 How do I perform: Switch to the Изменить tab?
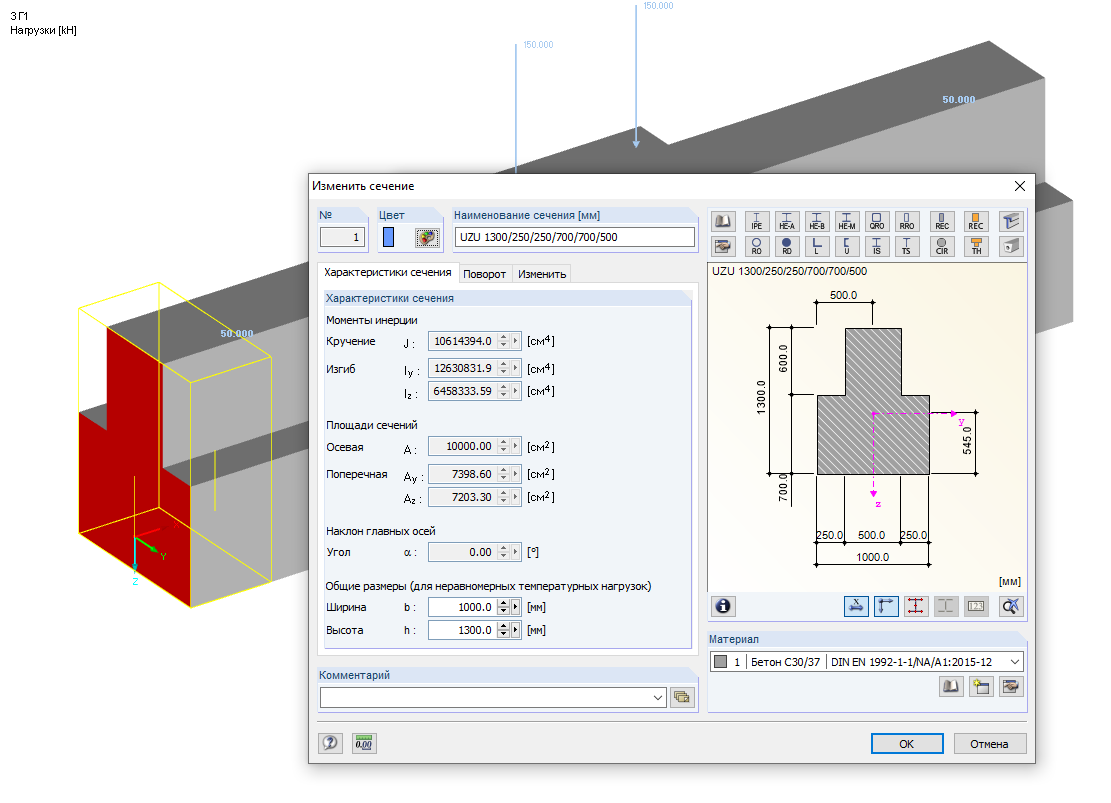tap(542, 274)
